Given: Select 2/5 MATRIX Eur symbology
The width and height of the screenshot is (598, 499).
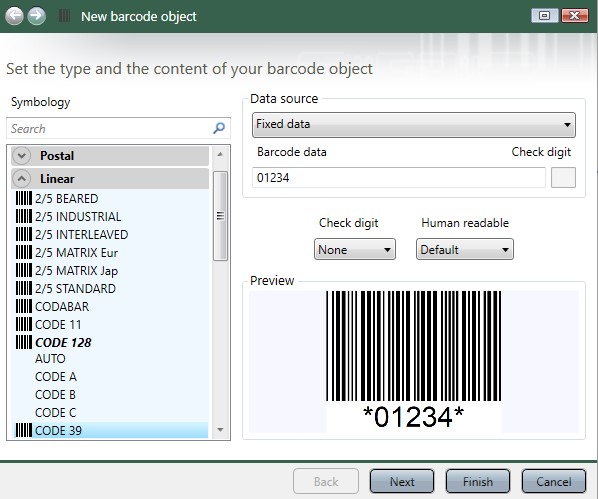Looking at the screenshot, I should click(77, 252).
